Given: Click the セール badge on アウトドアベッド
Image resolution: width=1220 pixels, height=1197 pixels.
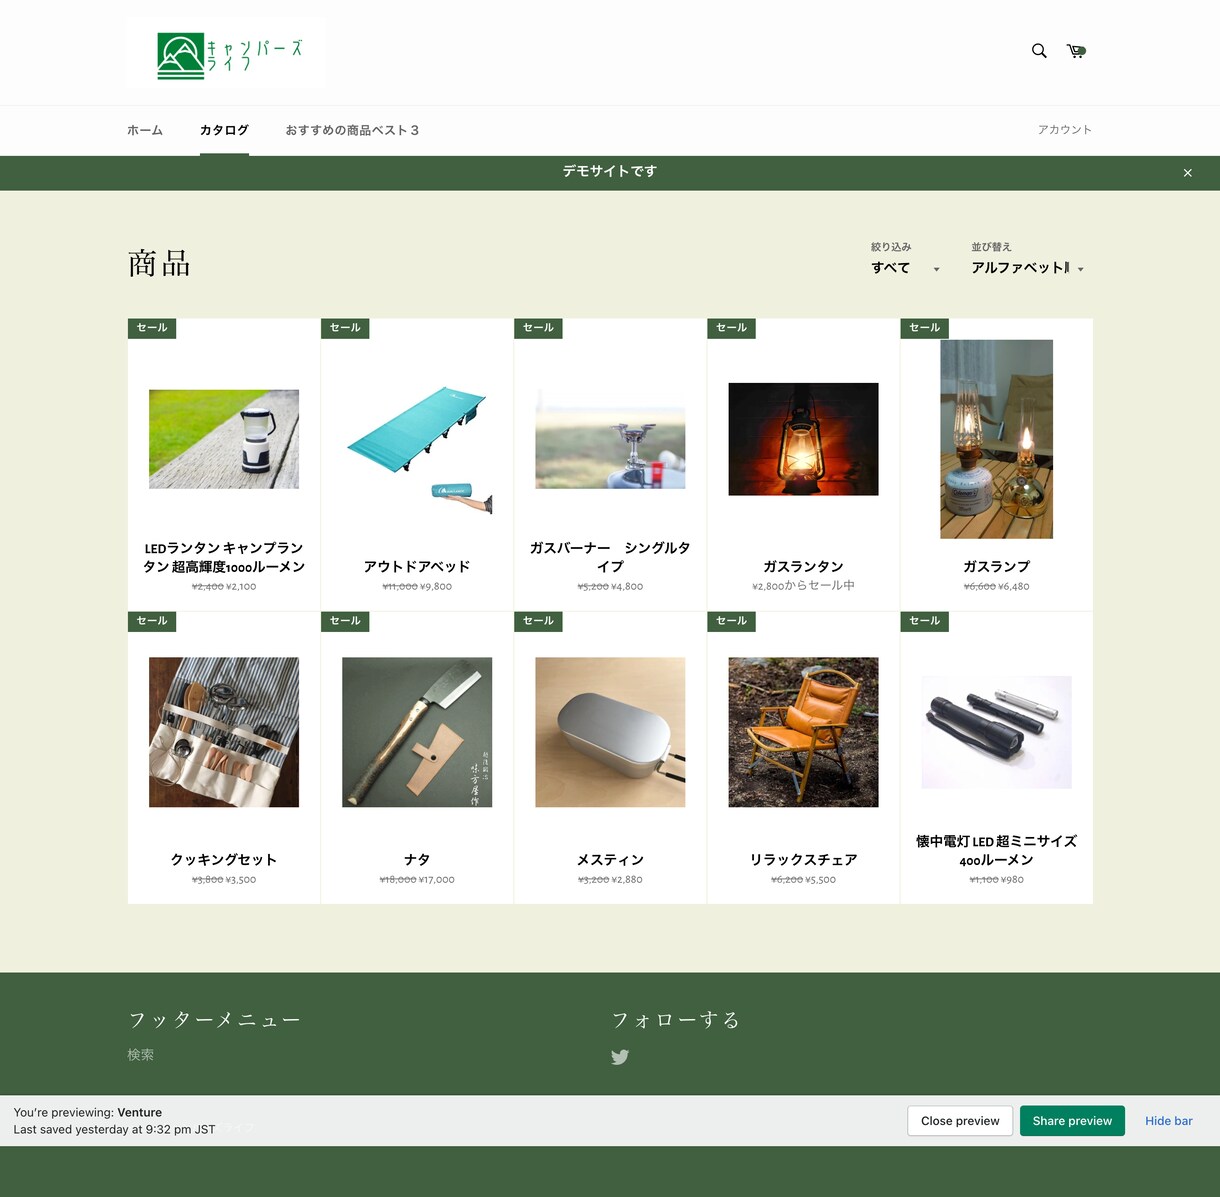Looking at the screenshot, I should click(345, 328).
